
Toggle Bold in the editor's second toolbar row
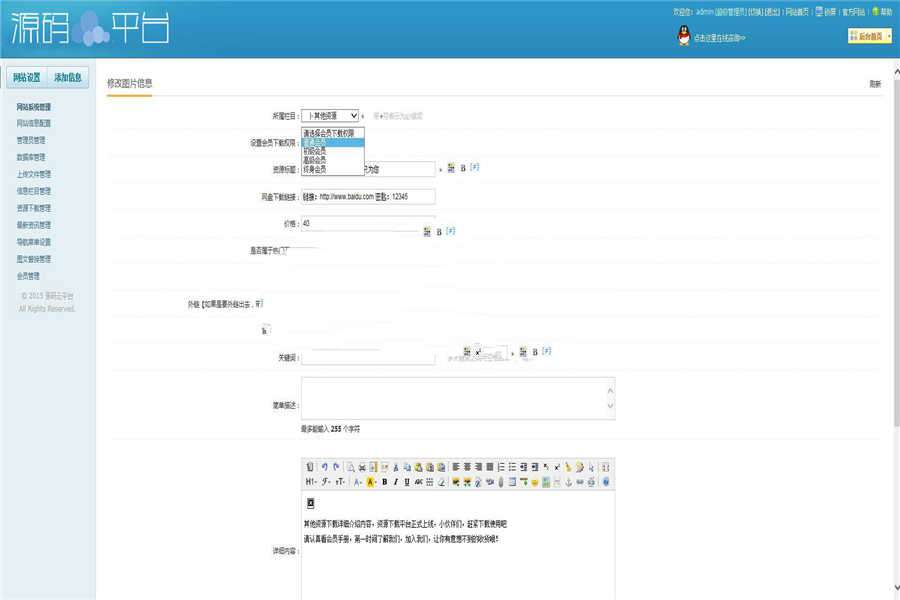tap(385, 482)
